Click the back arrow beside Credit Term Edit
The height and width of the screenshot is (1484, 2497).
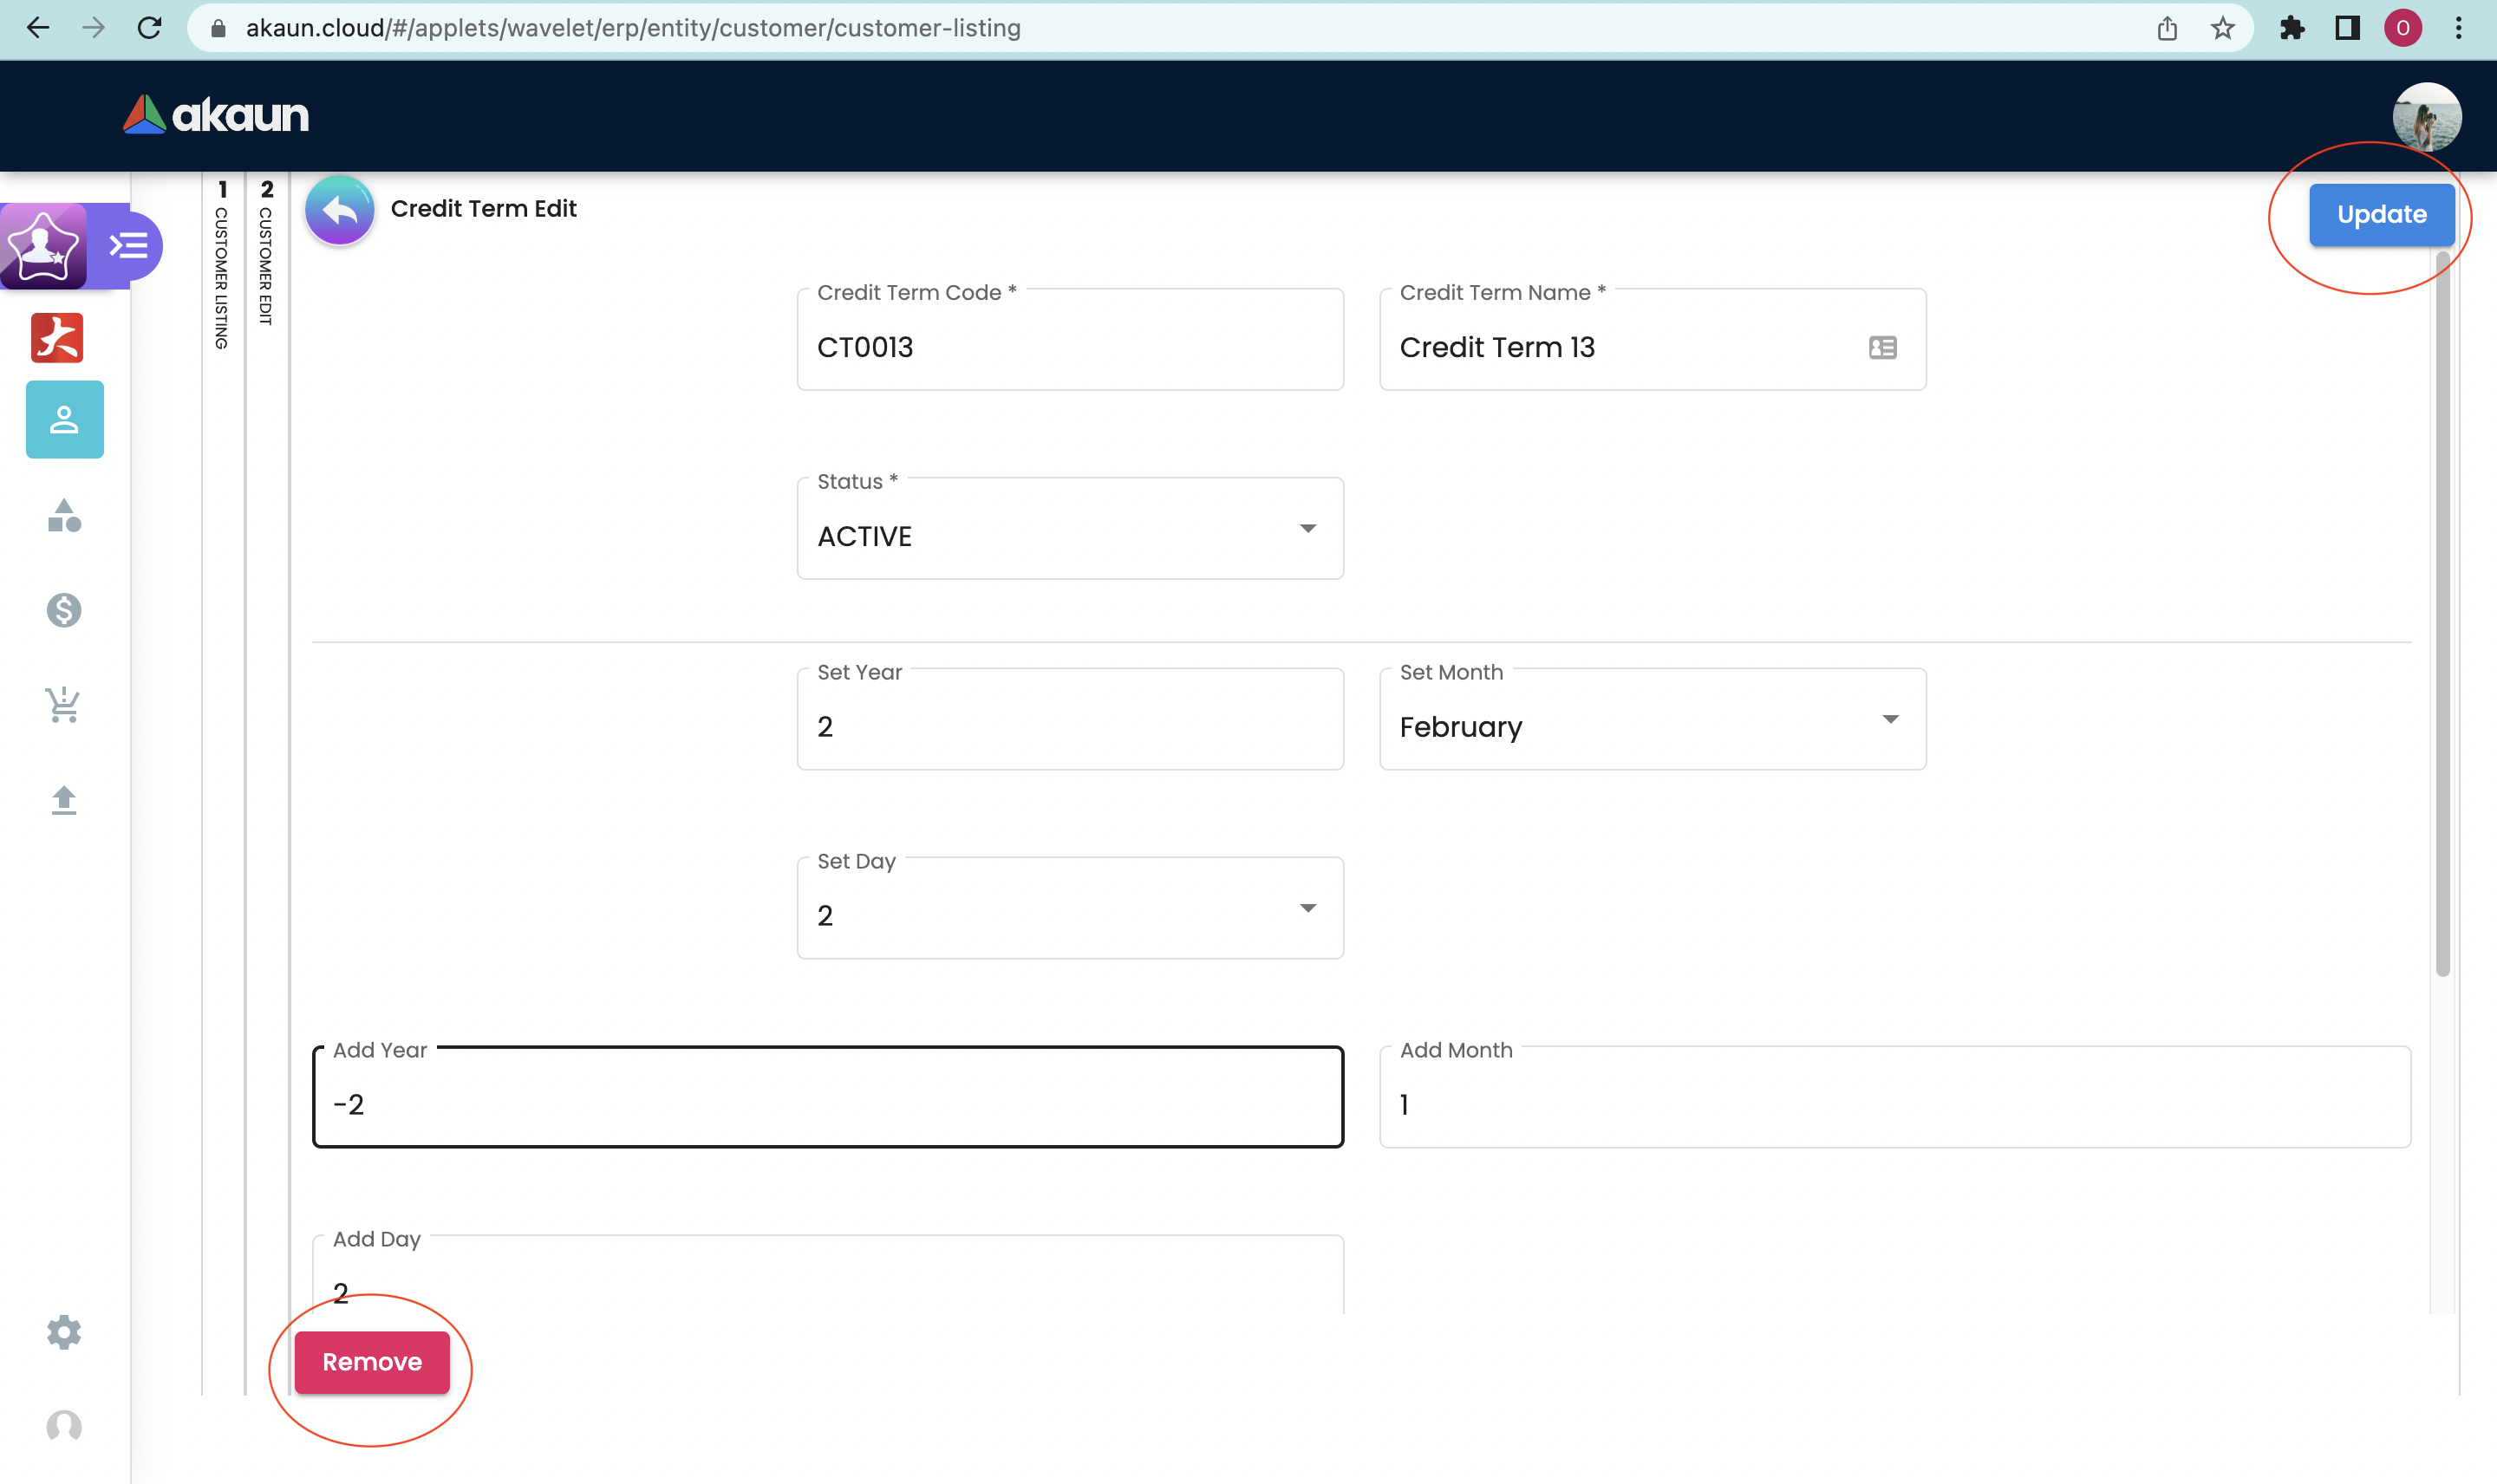click(x=339, y=210)
